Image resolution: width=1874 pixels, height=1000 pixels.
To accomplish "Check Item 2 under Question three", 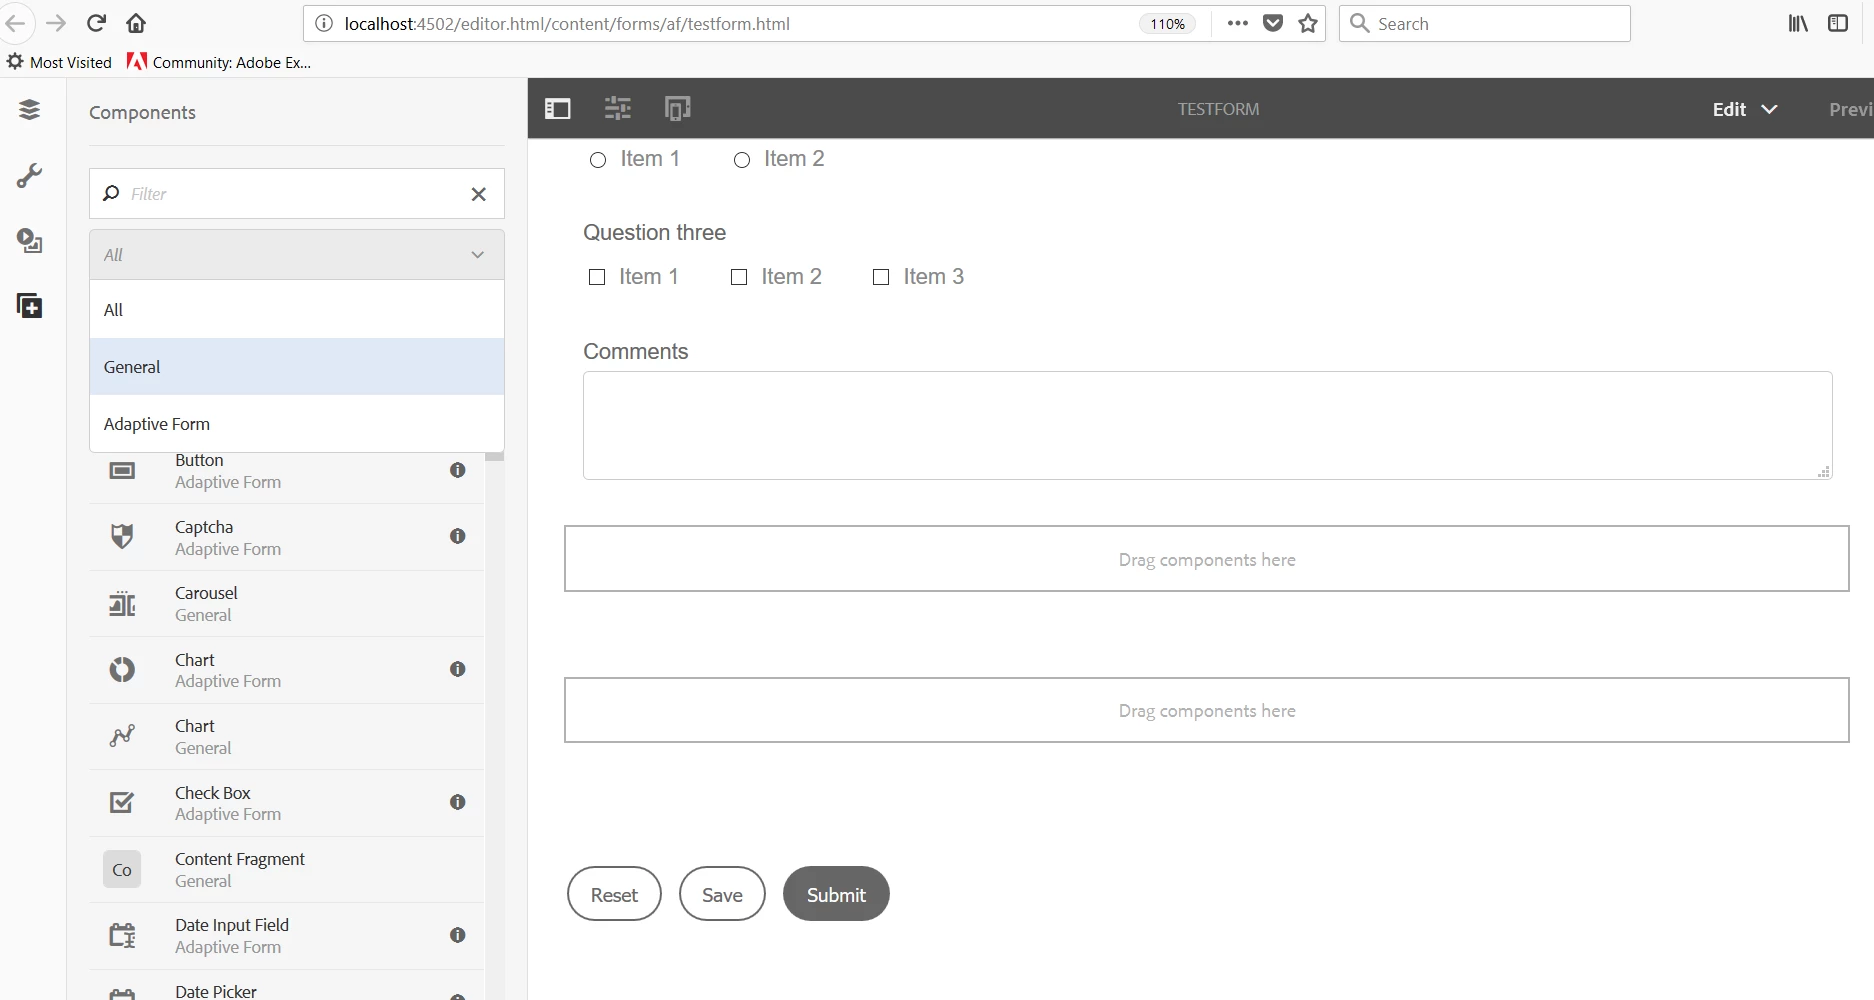I will click(x=739, y=277).
